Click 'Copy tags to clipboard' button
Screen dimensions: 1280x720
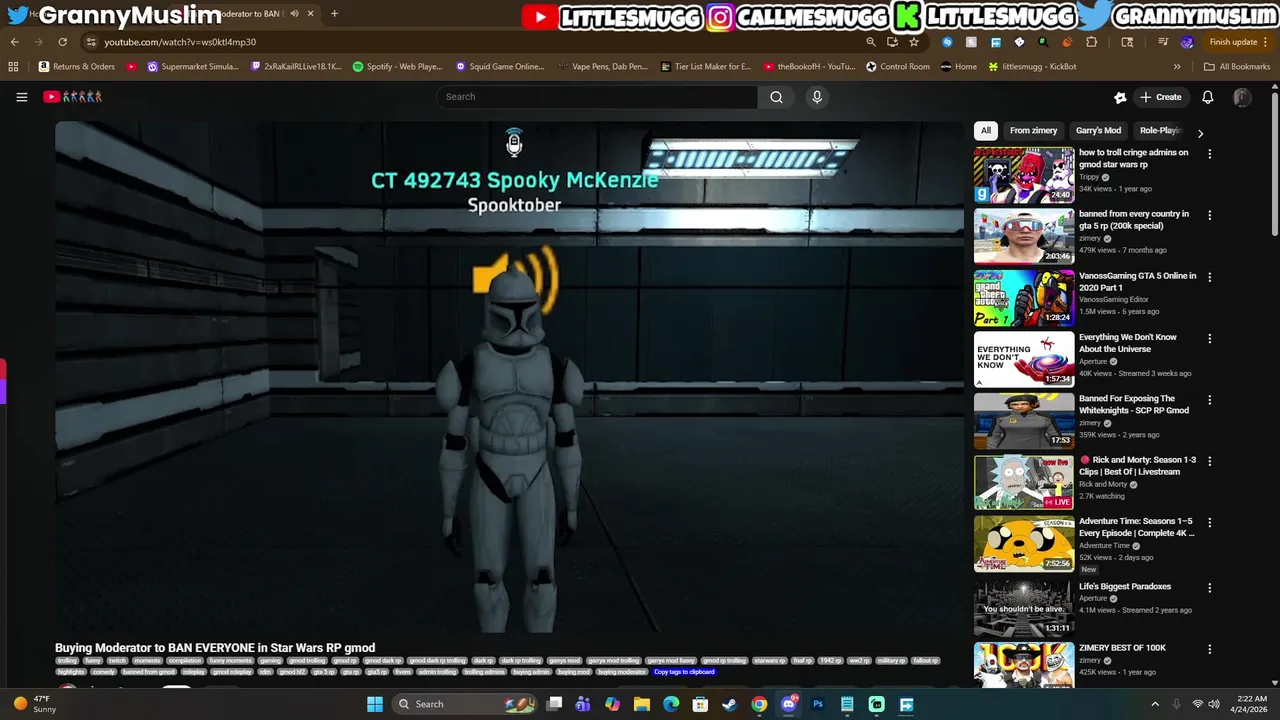click(x=684, y=672)
